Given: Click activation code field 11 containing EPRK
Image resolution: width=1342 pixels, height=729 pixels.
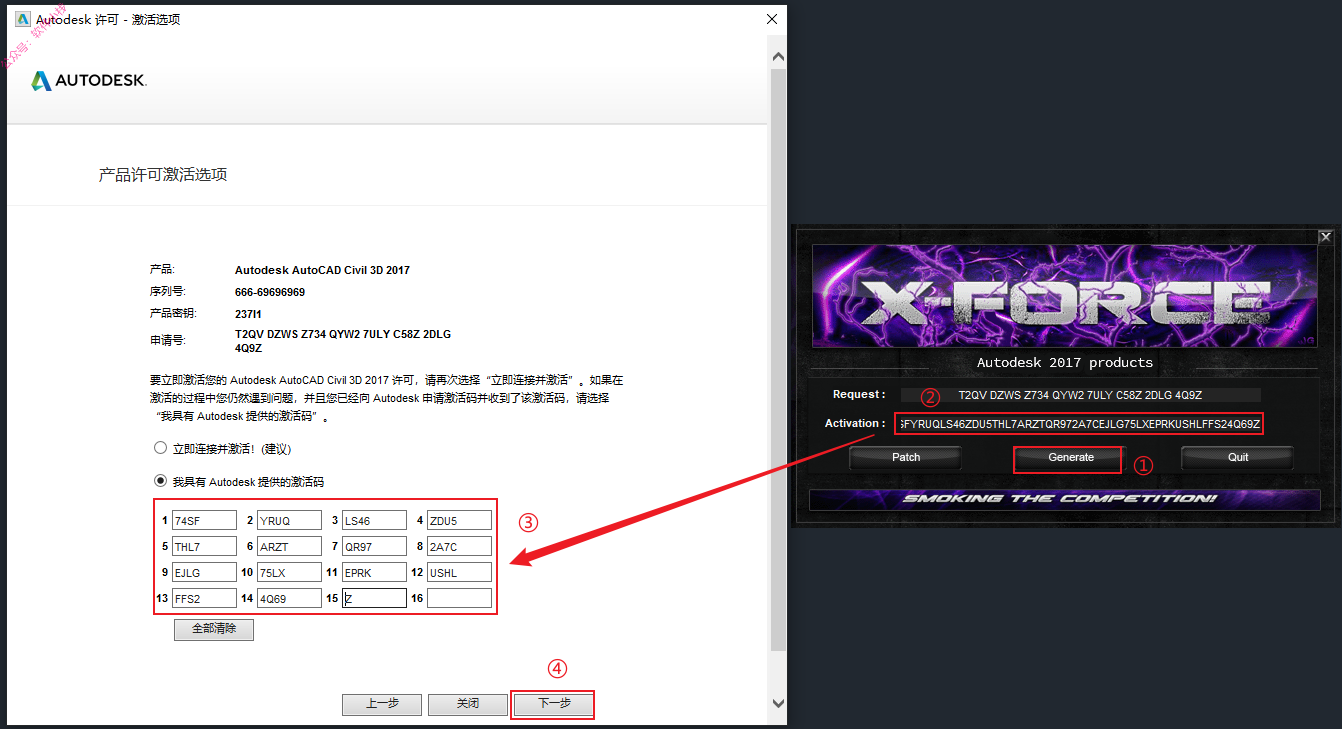Looking at the screenshot, I should click(x=374, y=572).
